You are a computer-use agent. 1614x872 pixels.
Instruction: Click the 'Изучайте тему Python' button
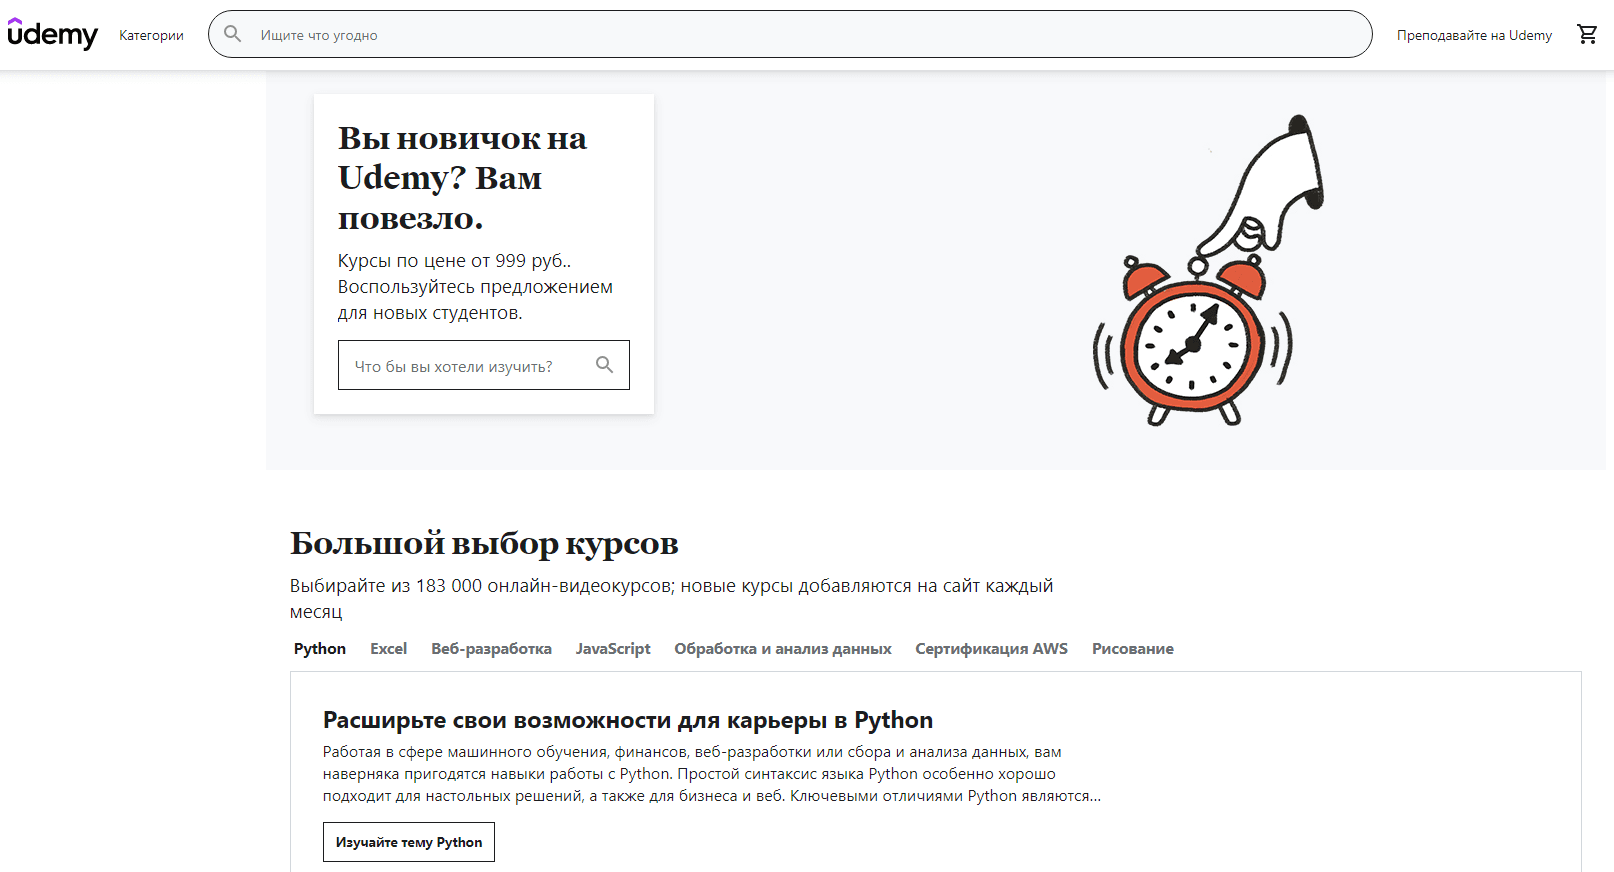pos(409,842)
